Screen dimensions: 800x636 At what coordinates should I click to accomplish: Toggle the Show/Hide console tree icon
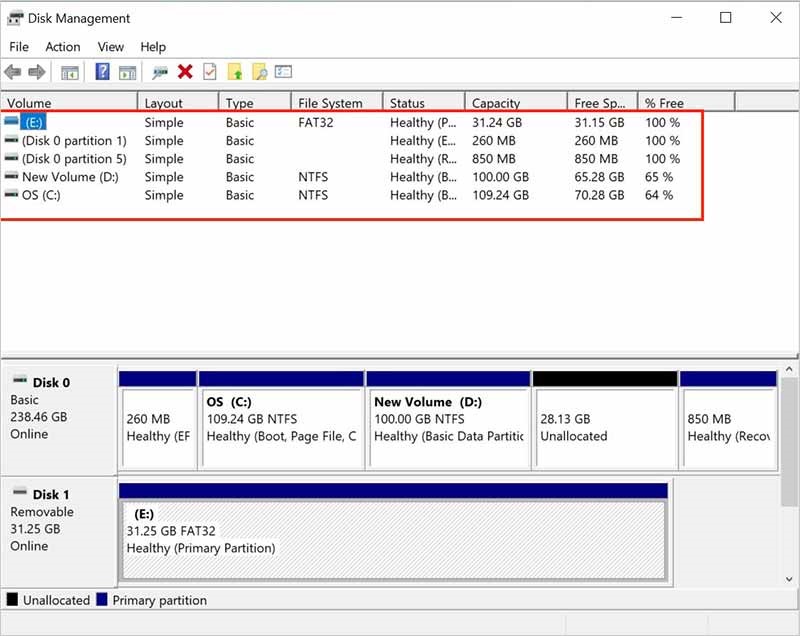(69, 71)
